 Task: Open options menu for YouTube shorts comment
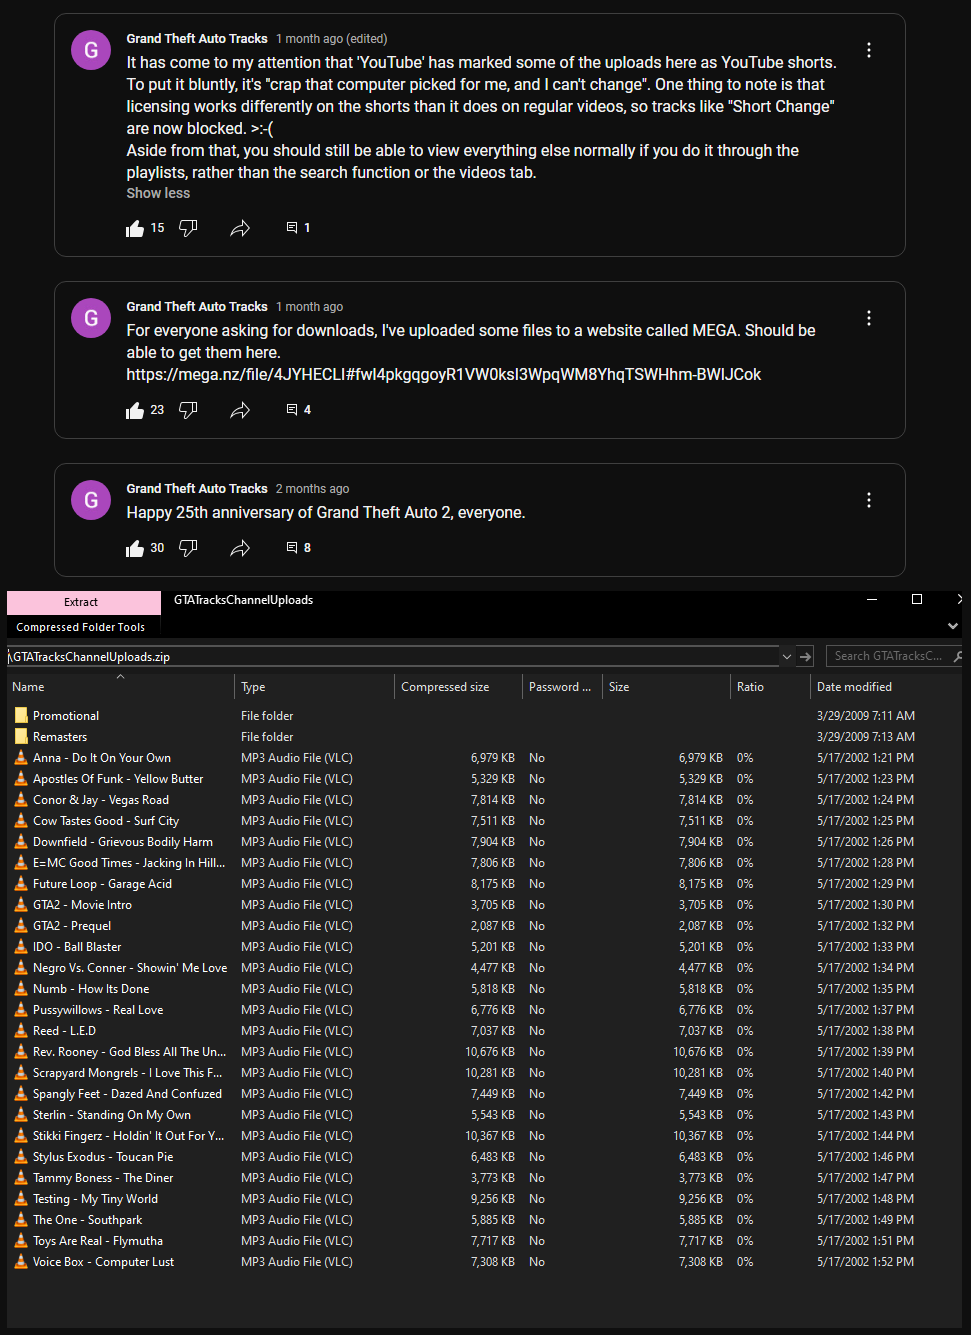click(x=869, y=50)
